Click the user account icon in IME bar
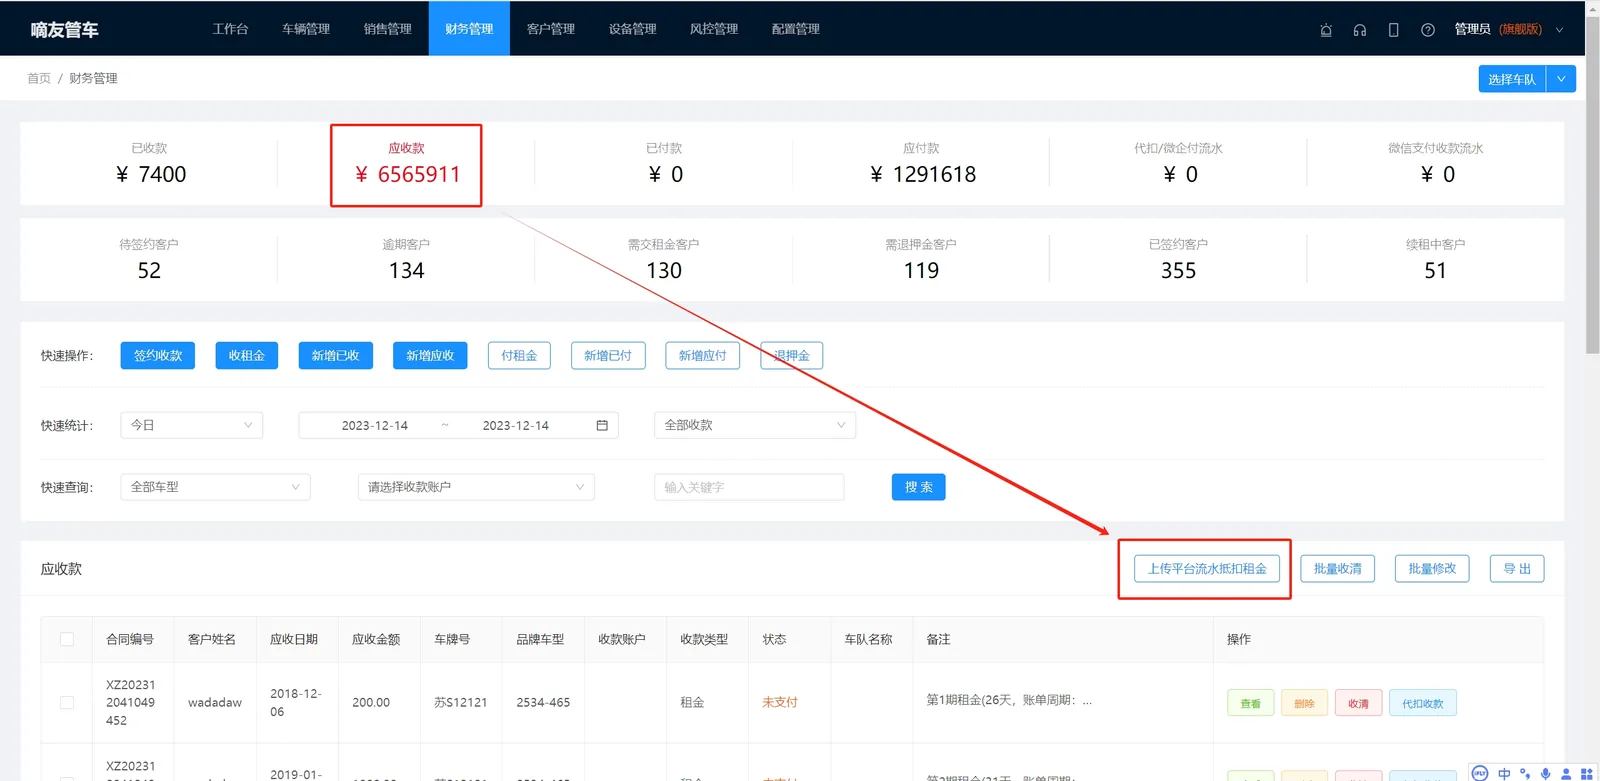Screen dimensions: 1600x781 coord(1566,773)
